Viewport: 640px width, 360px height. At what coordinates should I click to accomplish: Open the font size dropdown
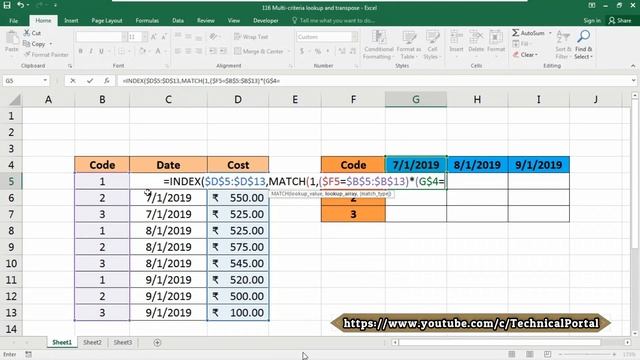click(145, 37)
